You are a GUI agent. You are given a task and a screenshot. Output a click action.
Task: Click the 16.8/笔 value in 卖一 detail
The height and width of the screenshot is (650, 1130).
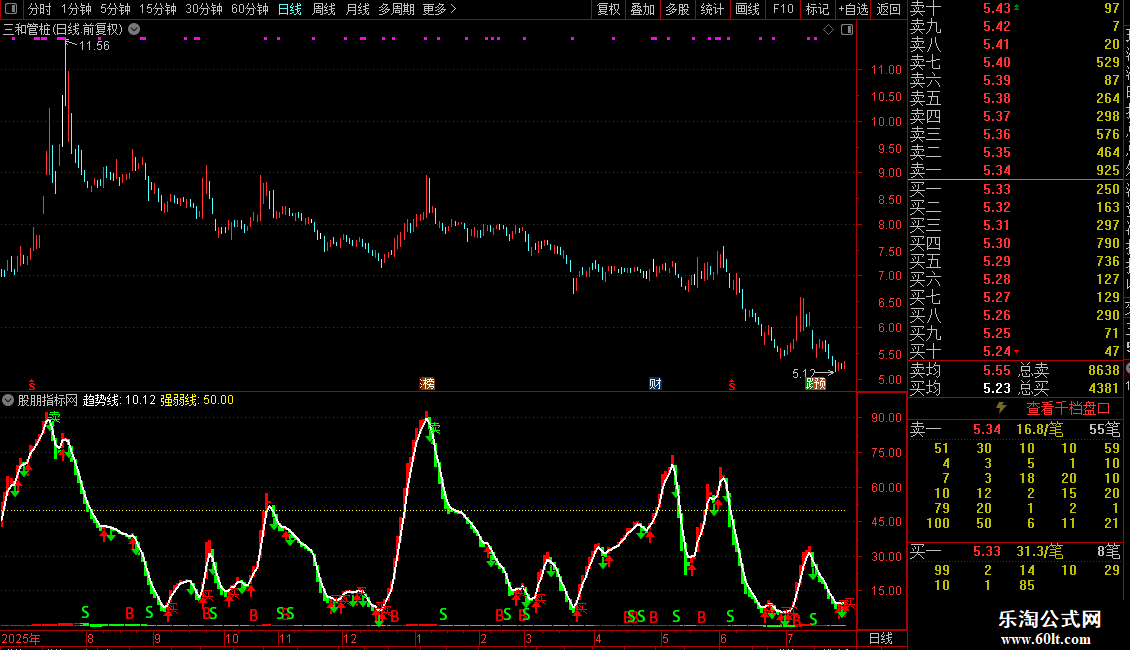pyautogui.click(x=1039, y=429)
